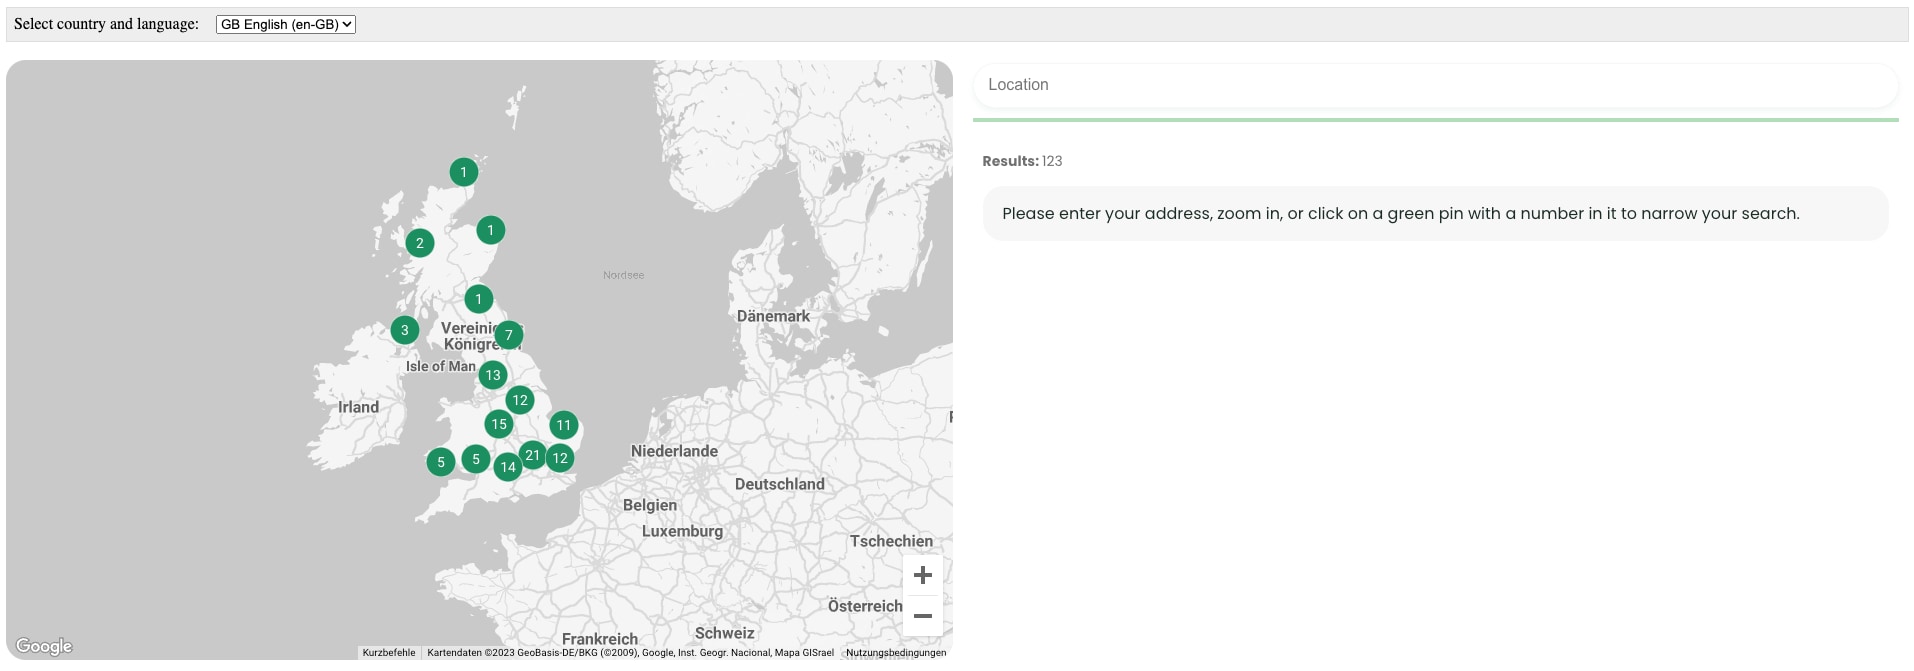
Task: Click the green pin numbered 13
Action: pos(493,376)
